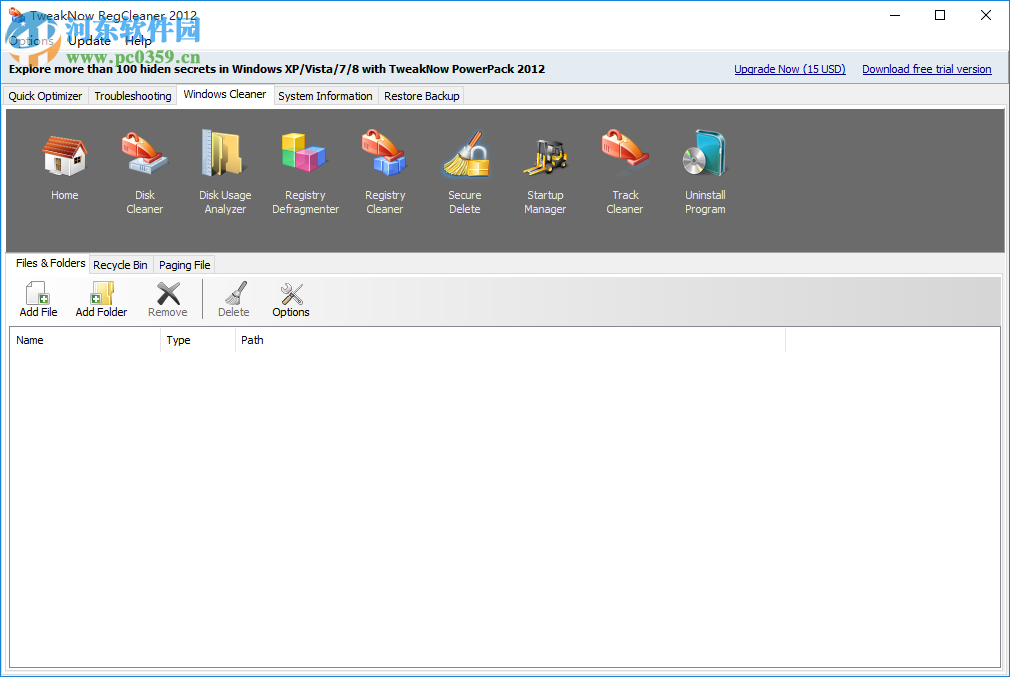Viewport: 1010px width, 677px height.
Task: Switch to the Recycle Bin tab
Action: coord(120,264)
